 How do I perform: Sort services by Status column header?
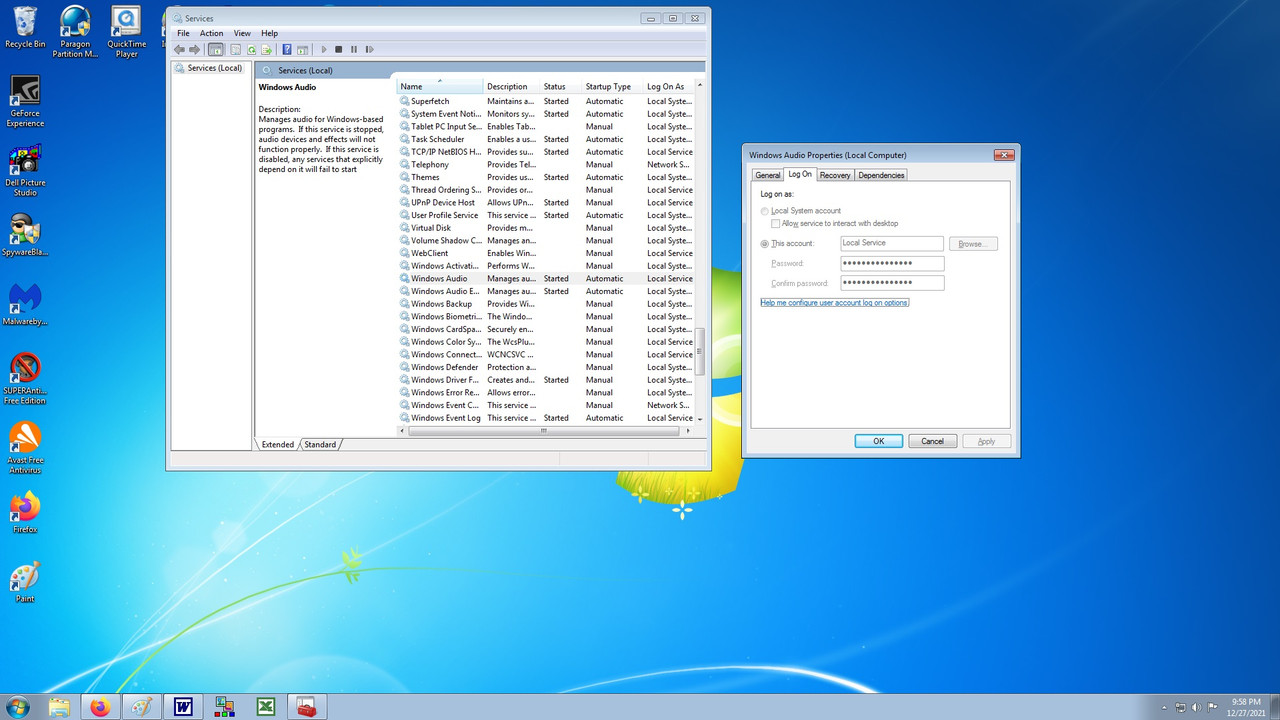pyautogui.click(x=561, y=87)
